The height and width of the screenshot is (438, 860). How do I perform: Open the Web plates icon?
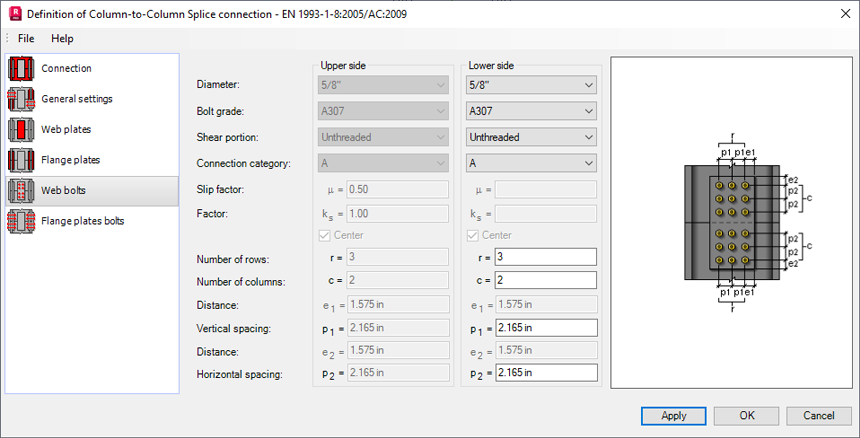click(x=21, y=130)
